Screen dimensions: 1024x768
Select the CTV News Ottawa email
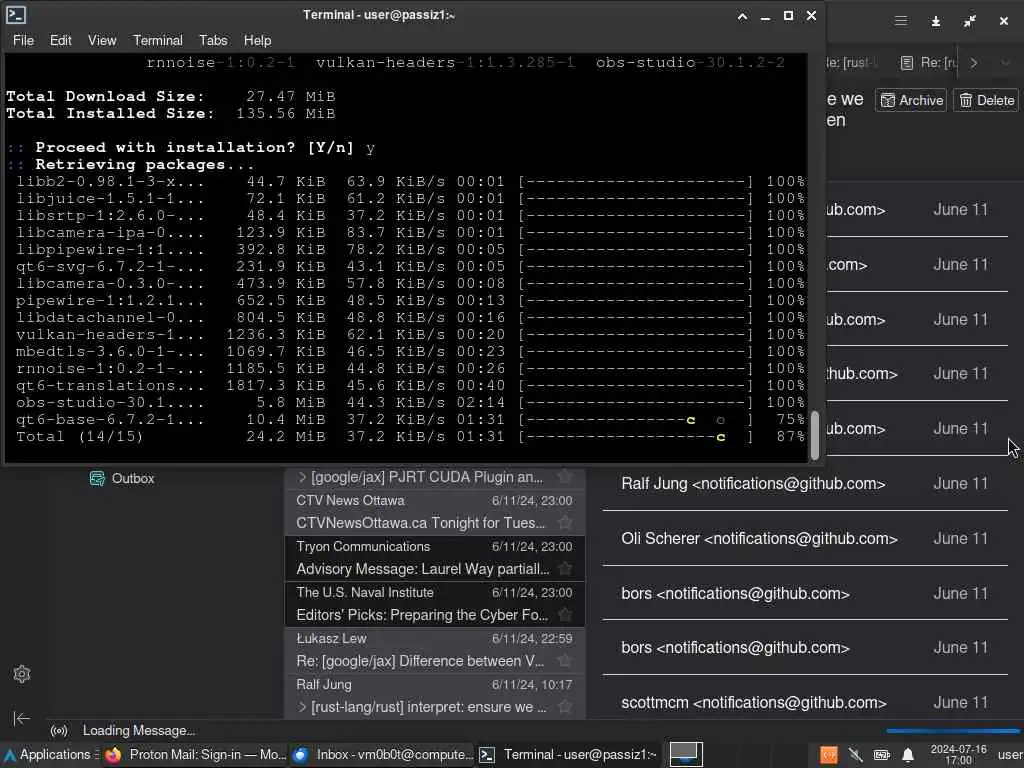[435, 512]
